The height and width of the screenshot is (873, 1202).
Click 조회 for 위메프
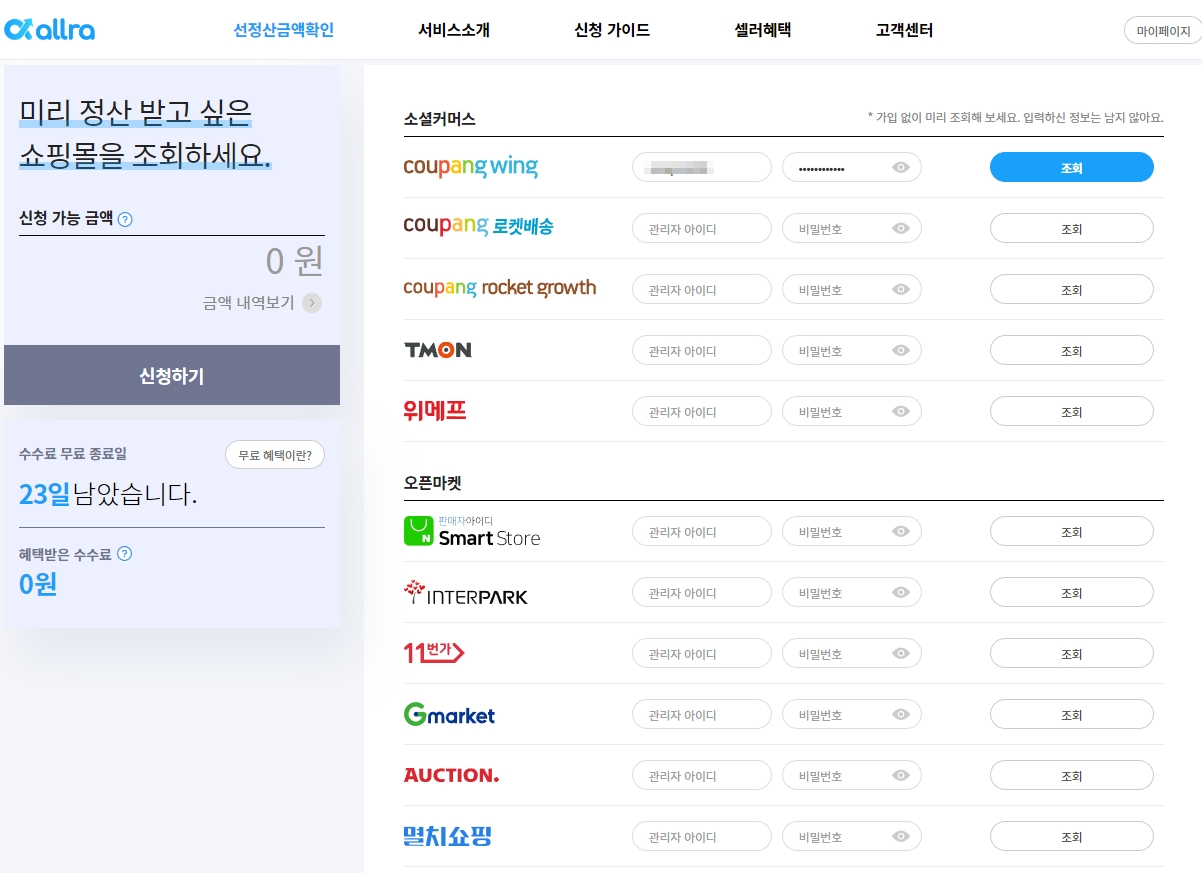(1071, 412)
